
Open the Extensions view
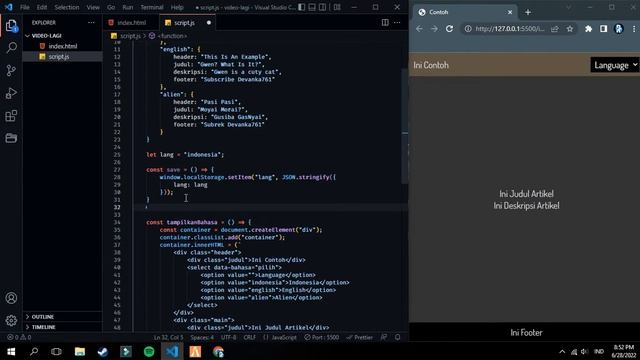coord(11,116)
